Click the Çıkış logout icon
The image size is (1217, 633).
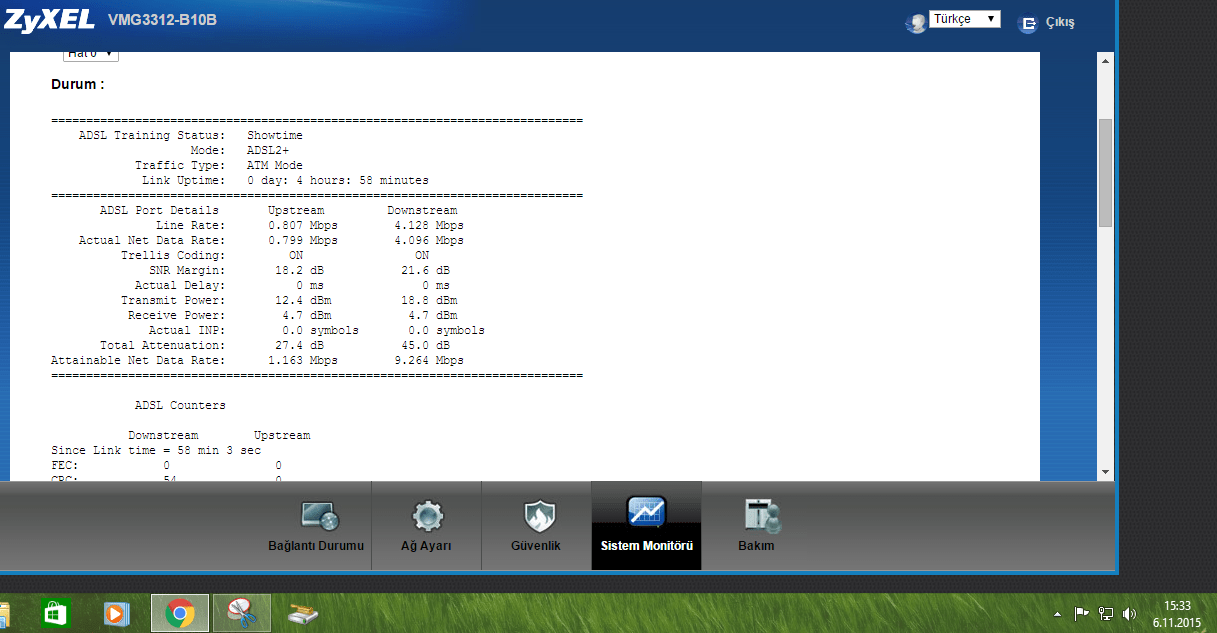(x=1027, y=23)
